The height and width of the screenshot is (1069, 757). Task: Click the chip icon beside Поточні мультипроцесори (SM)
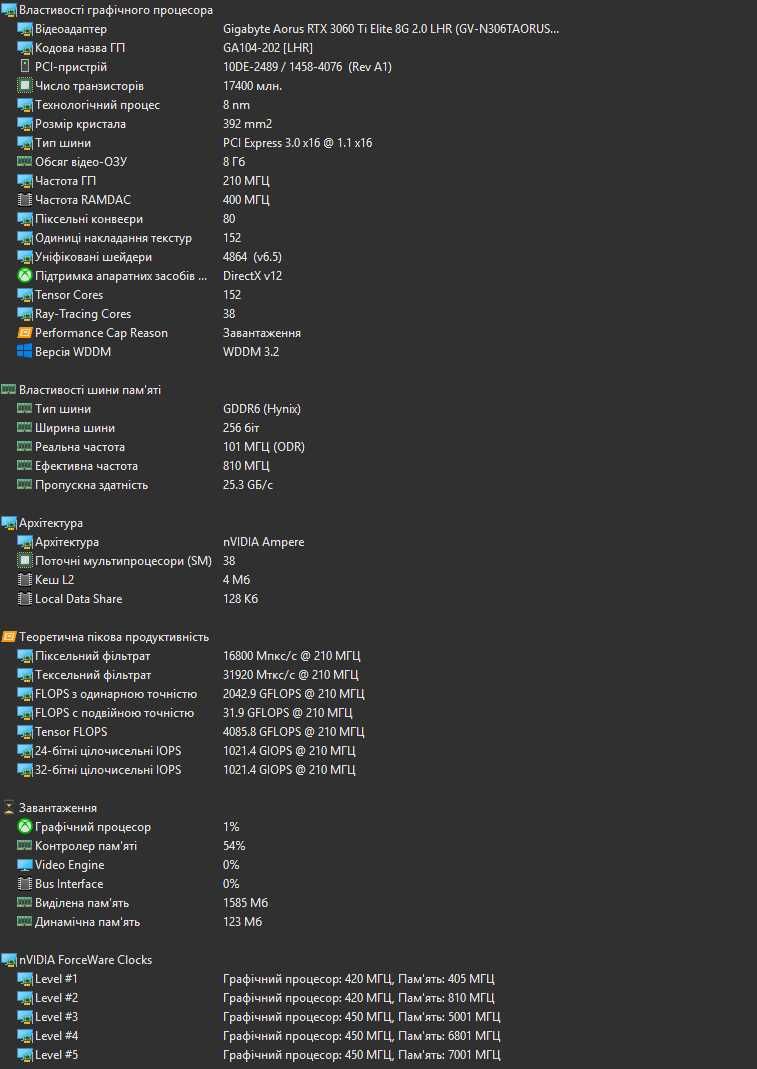(25, 561)
